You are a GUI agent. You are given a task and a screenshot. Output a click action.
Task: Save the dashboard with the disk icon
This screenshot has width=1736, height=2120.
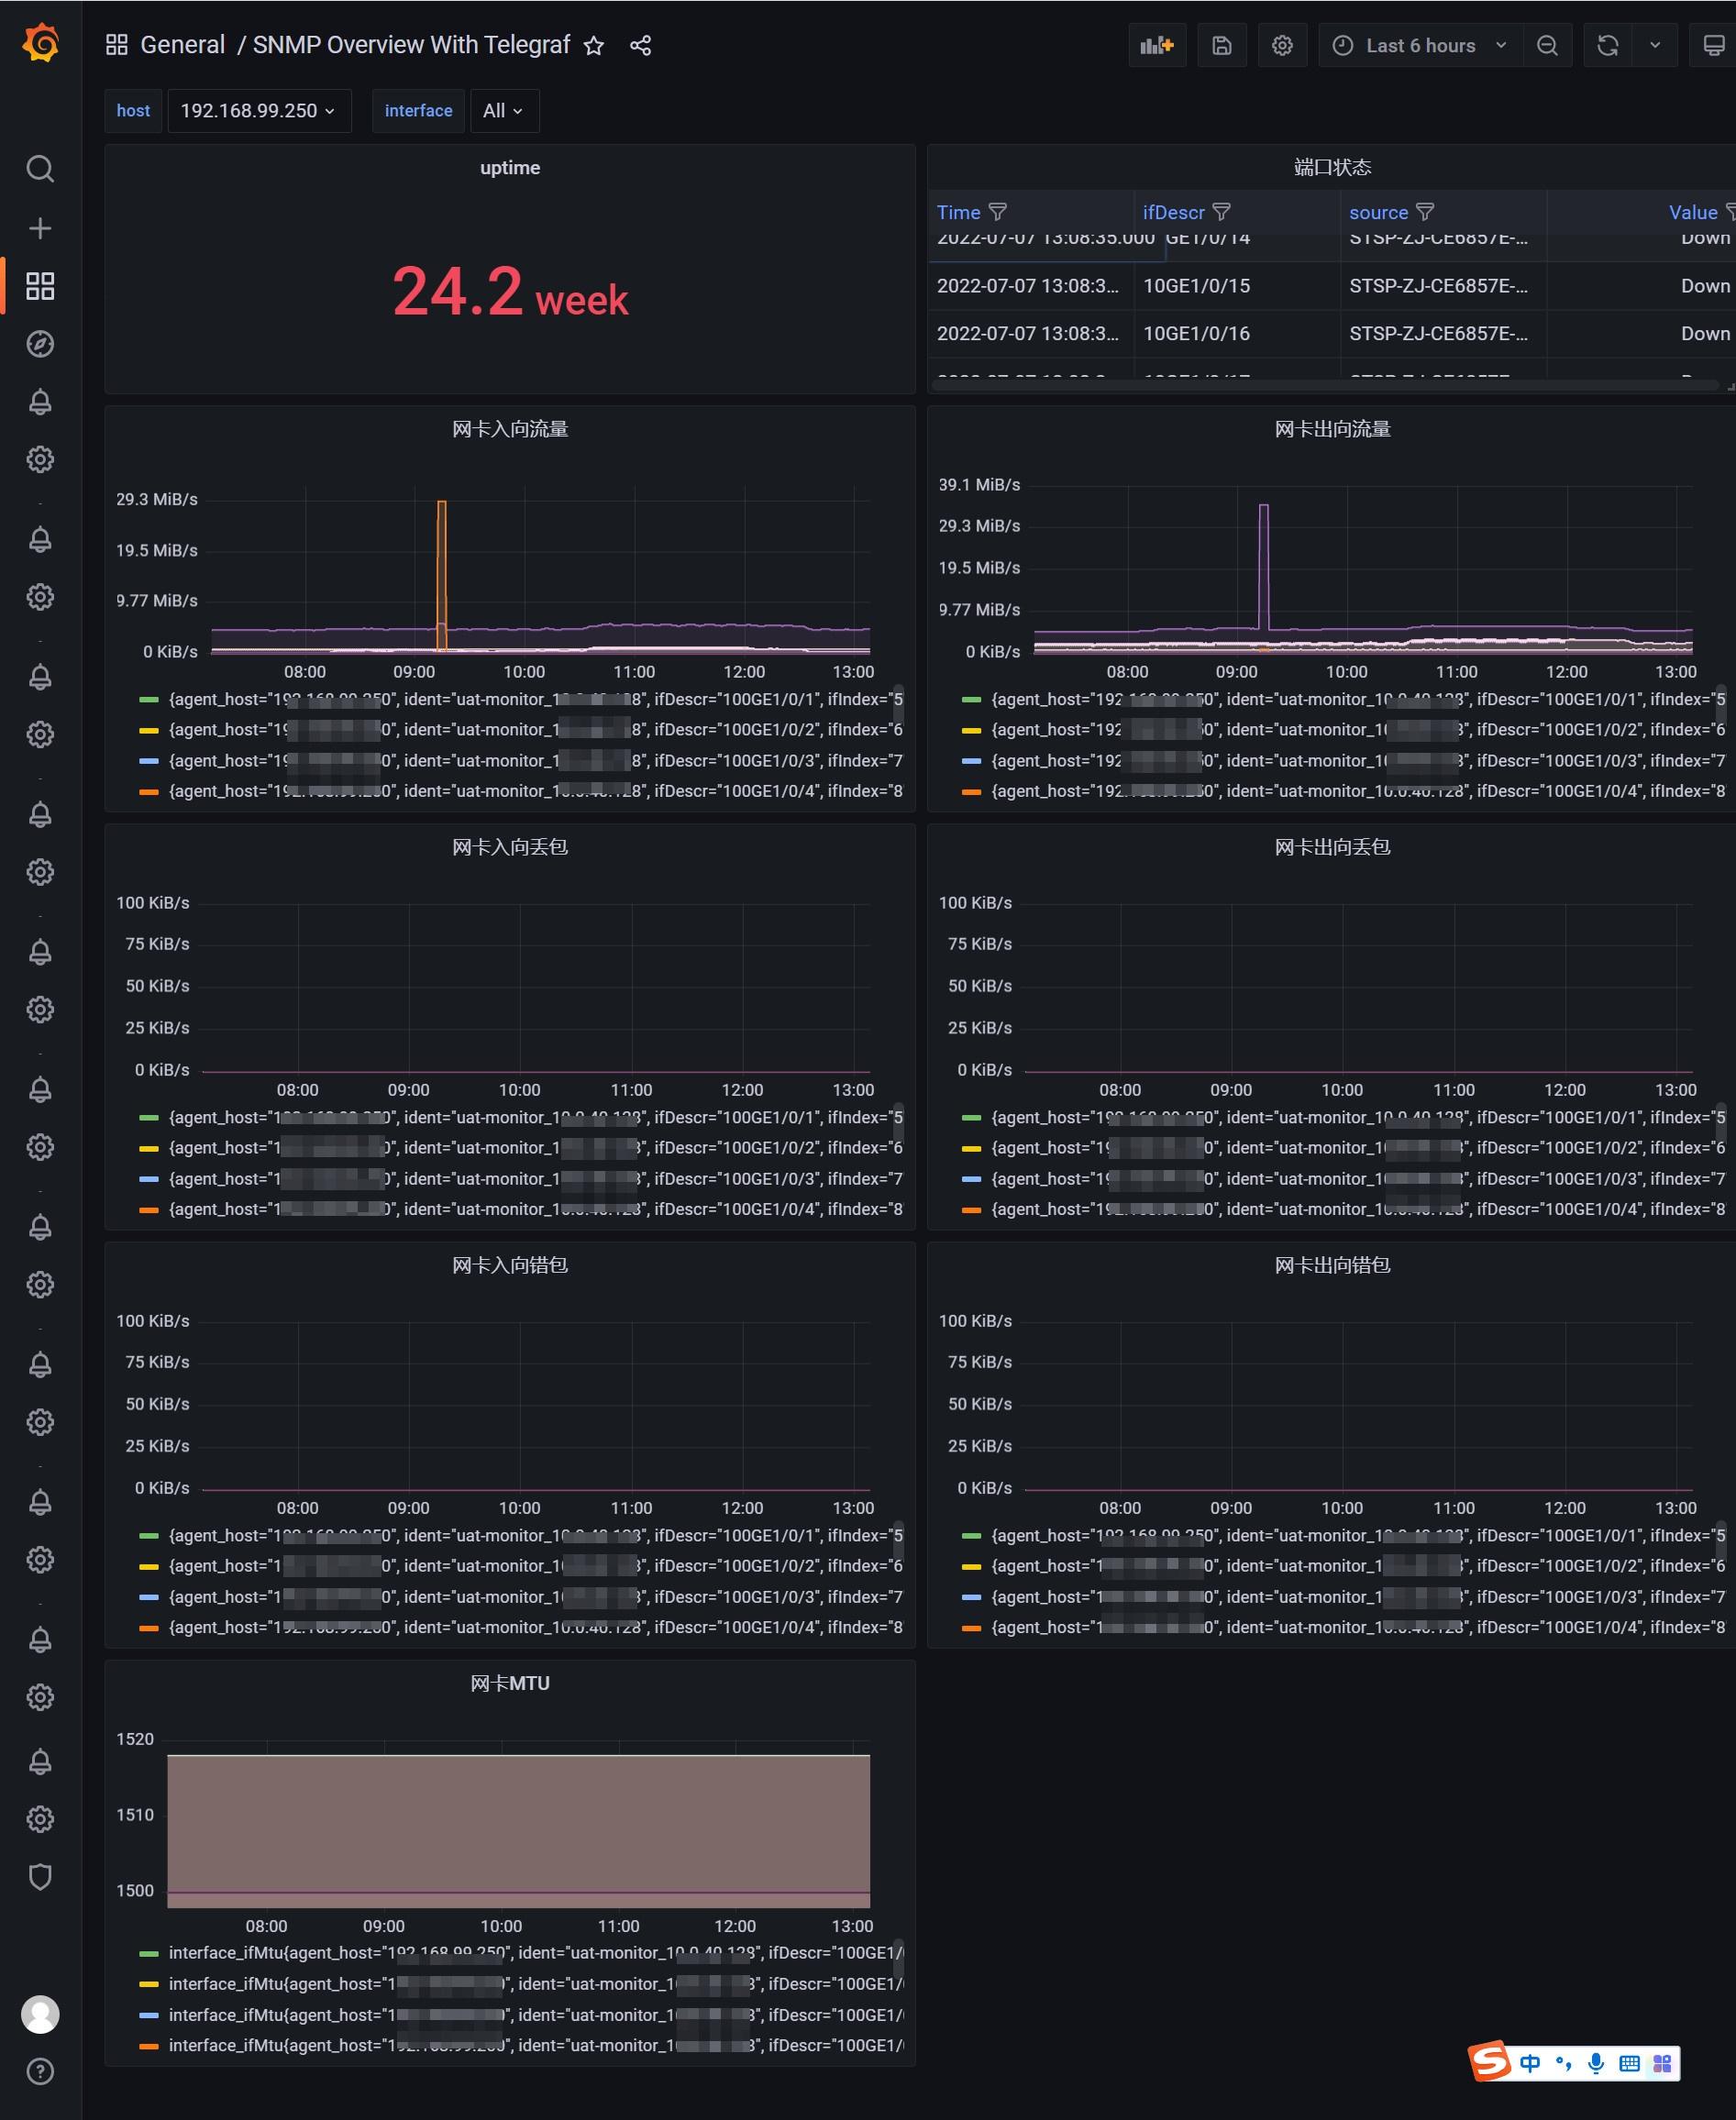pos(1221,45)
